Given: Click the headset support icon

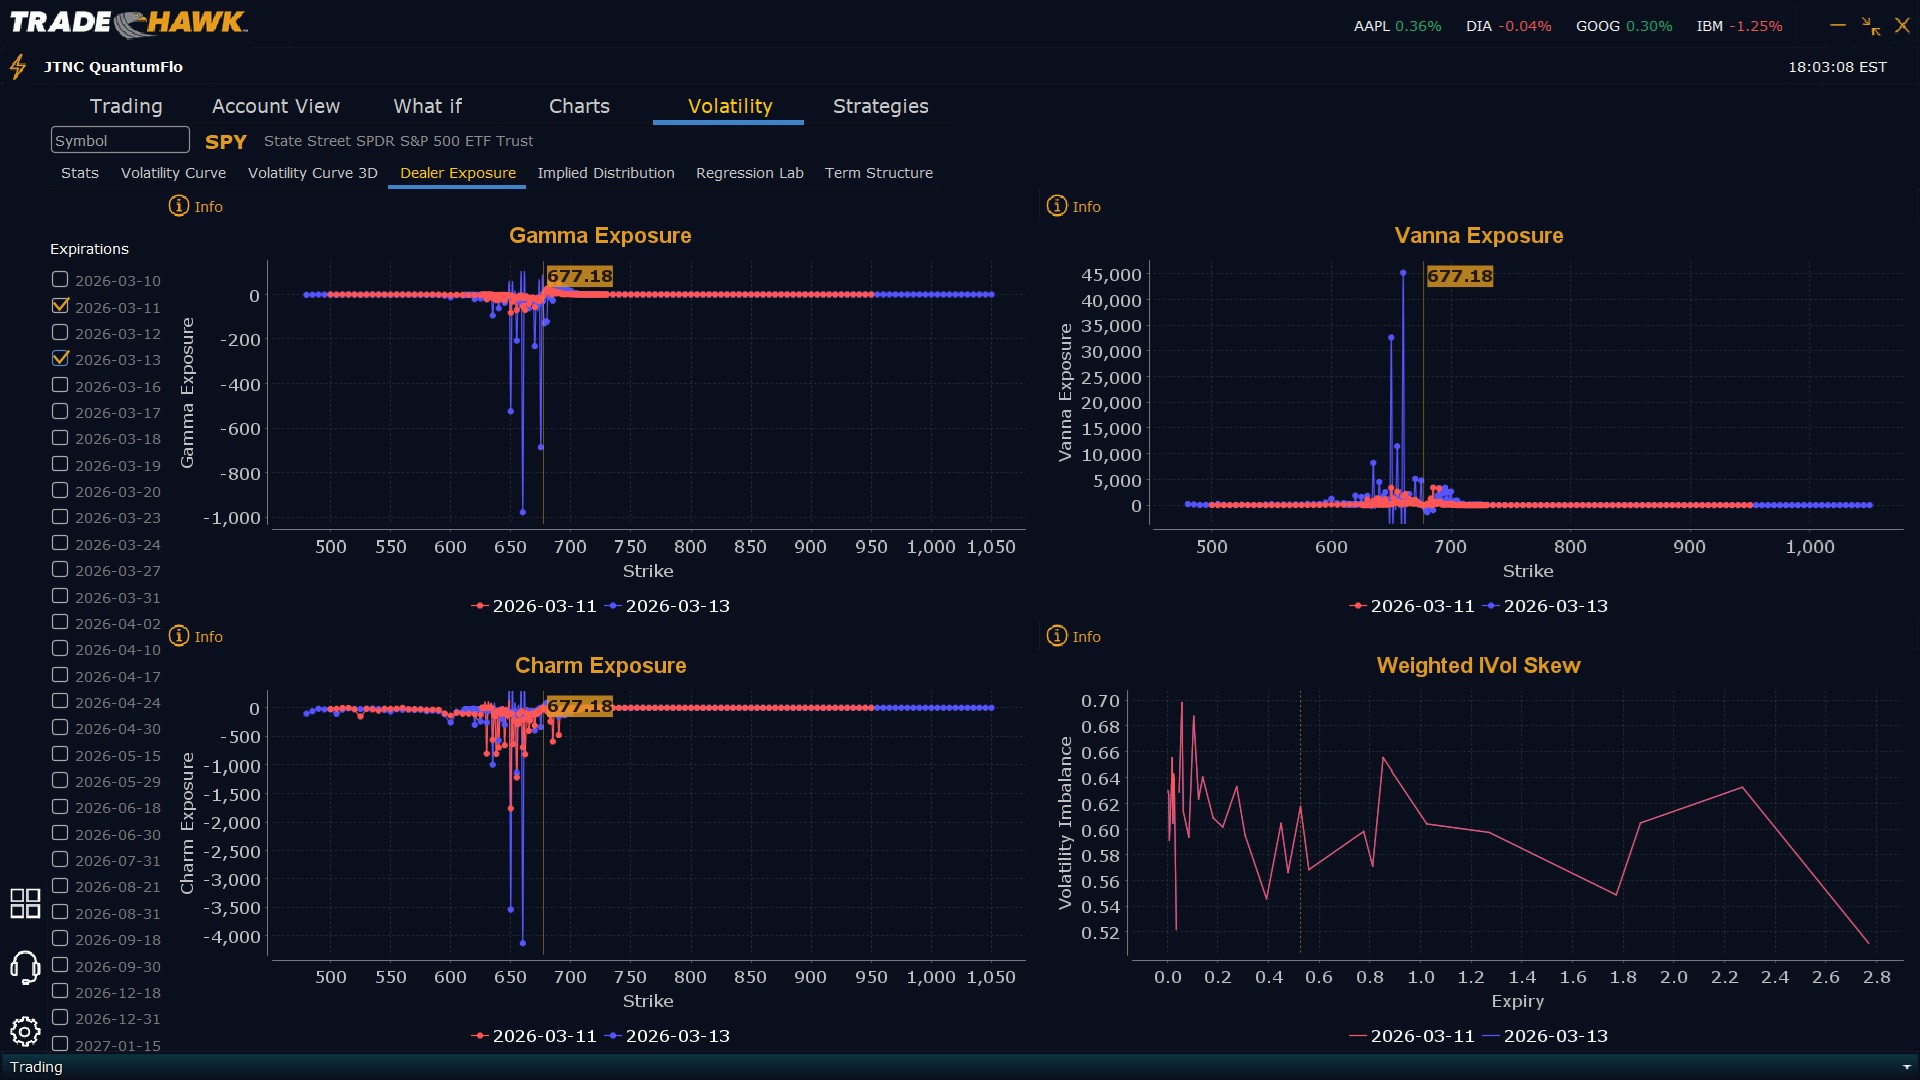Looking at the screenshot, I should point(25,967).
